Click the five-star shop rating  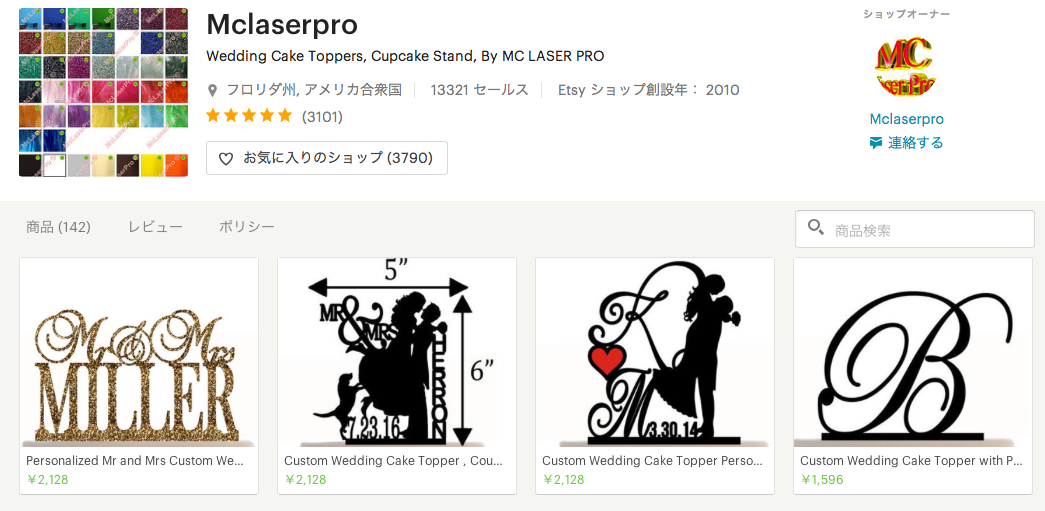249,116
